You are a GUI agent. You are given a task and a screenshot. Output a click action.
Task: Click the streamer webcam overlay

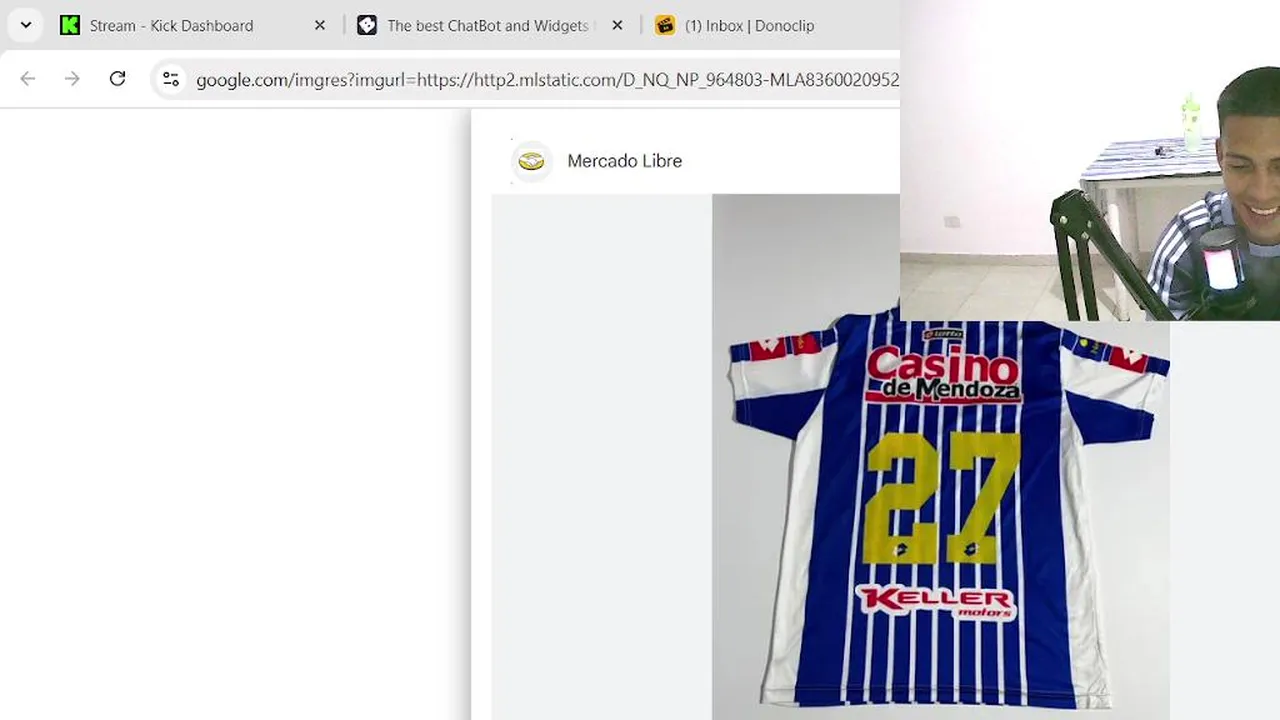click(x=1090, y=160)
